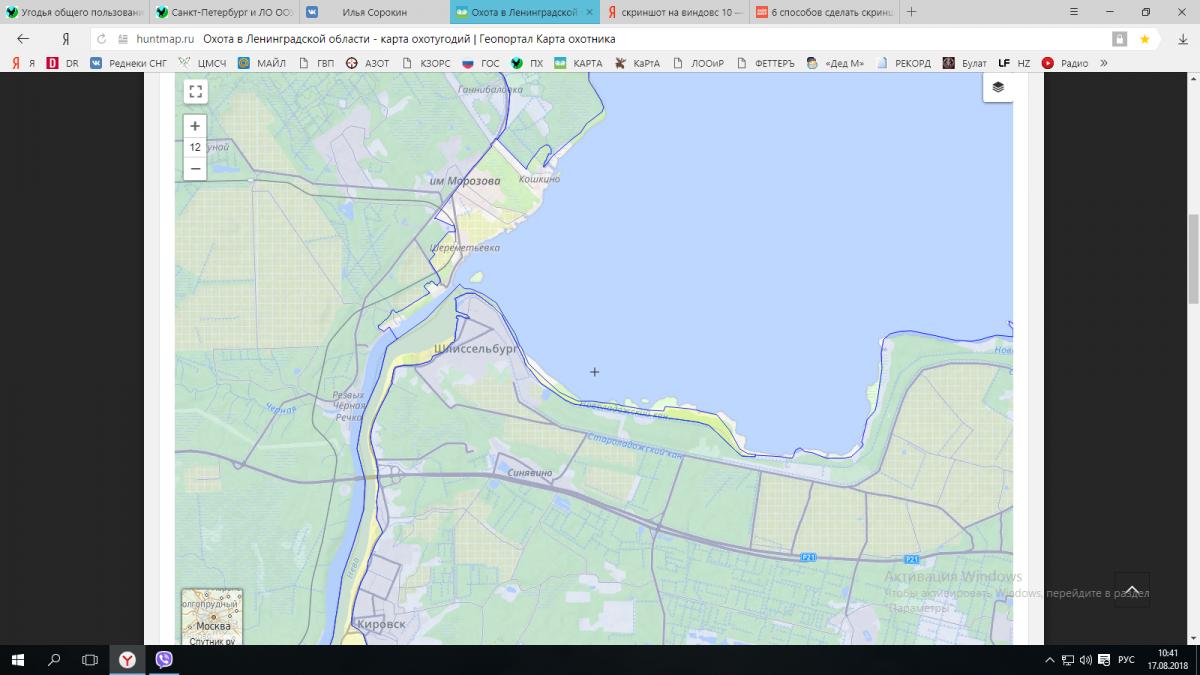Toggle fullscreen map view

coord(195,92)
